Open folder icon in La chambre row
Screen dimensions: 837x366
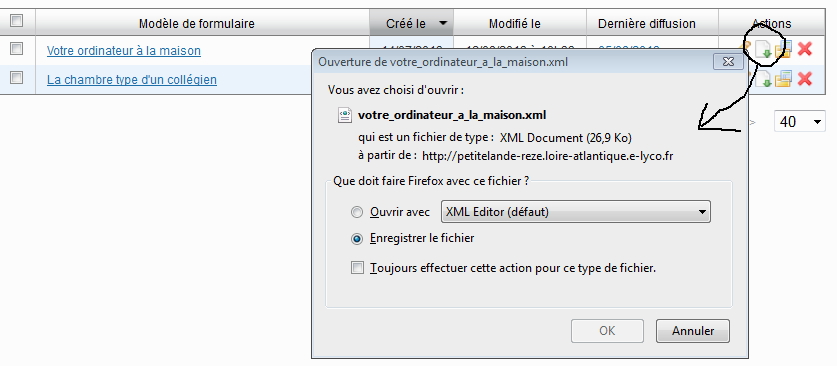pos(783,79)
